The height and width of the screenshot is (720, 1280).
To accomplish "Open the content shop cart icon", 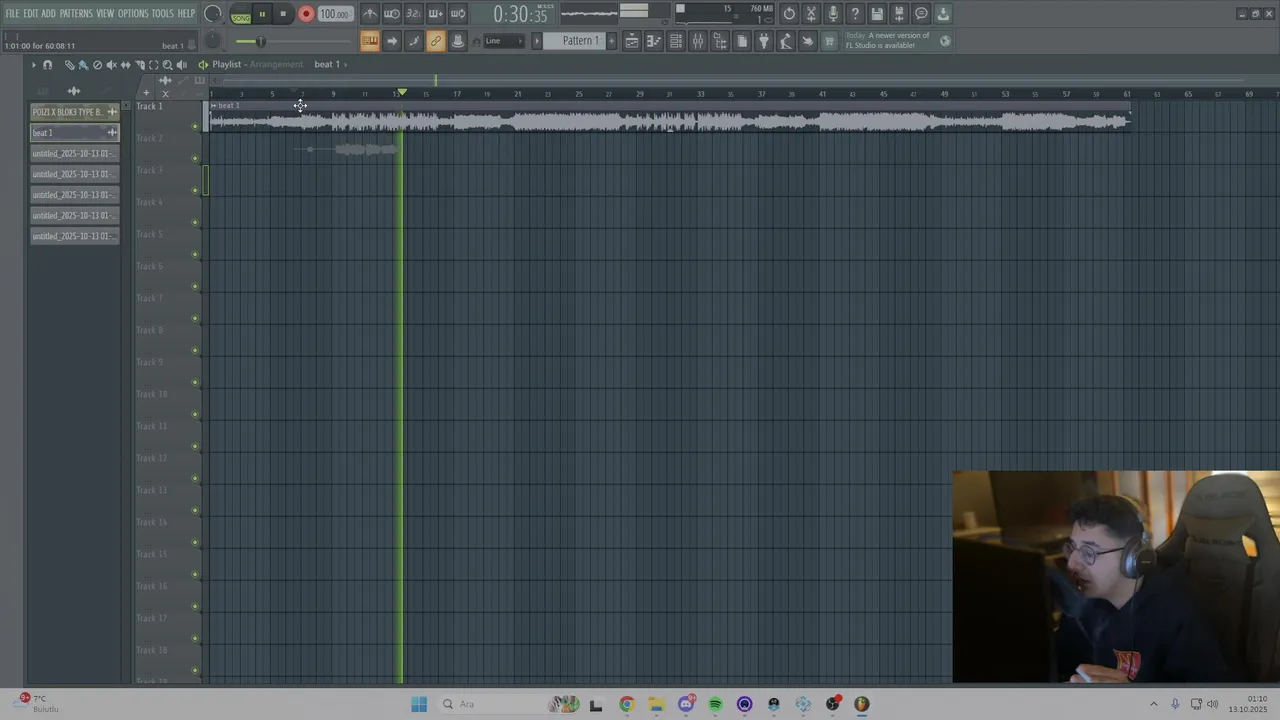I will (x=829, y=41).
